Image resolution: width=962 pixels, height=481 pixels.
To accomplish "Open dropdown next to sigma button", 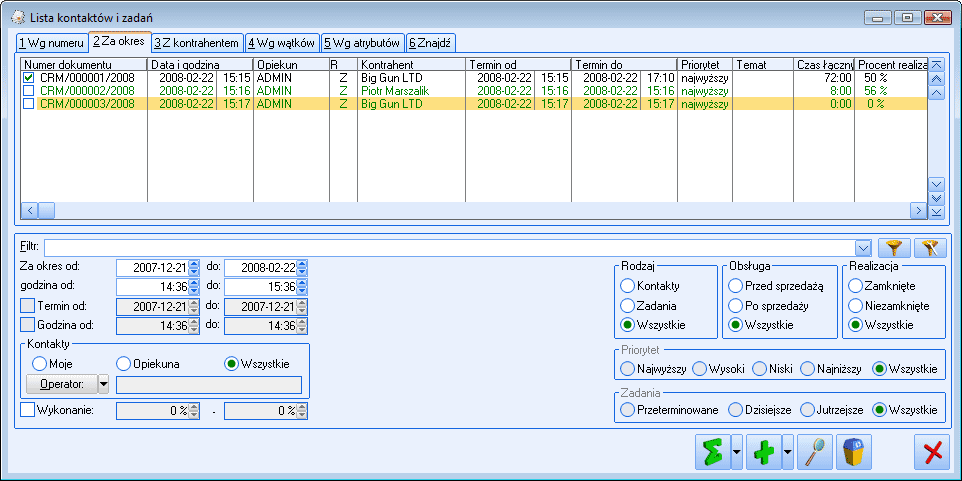I will tap(736, 453).
